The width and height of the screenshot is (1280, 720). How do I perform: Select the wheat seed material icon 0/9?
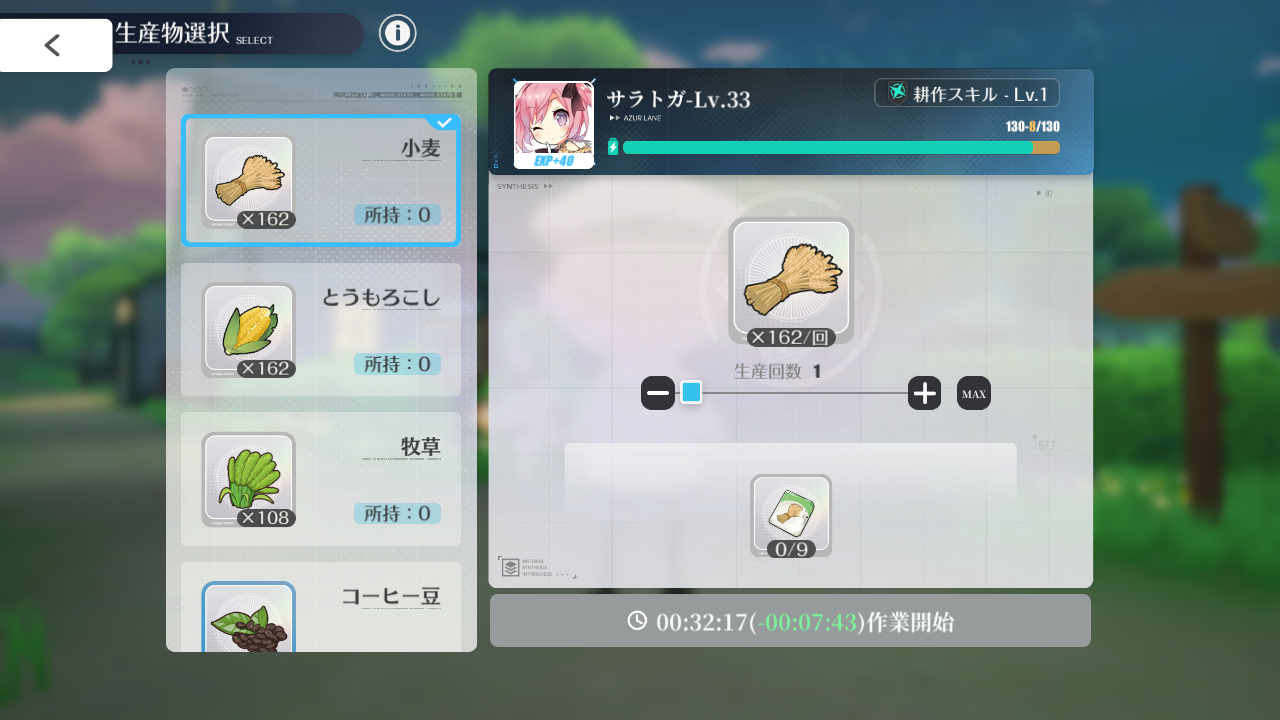coord(791,516)
